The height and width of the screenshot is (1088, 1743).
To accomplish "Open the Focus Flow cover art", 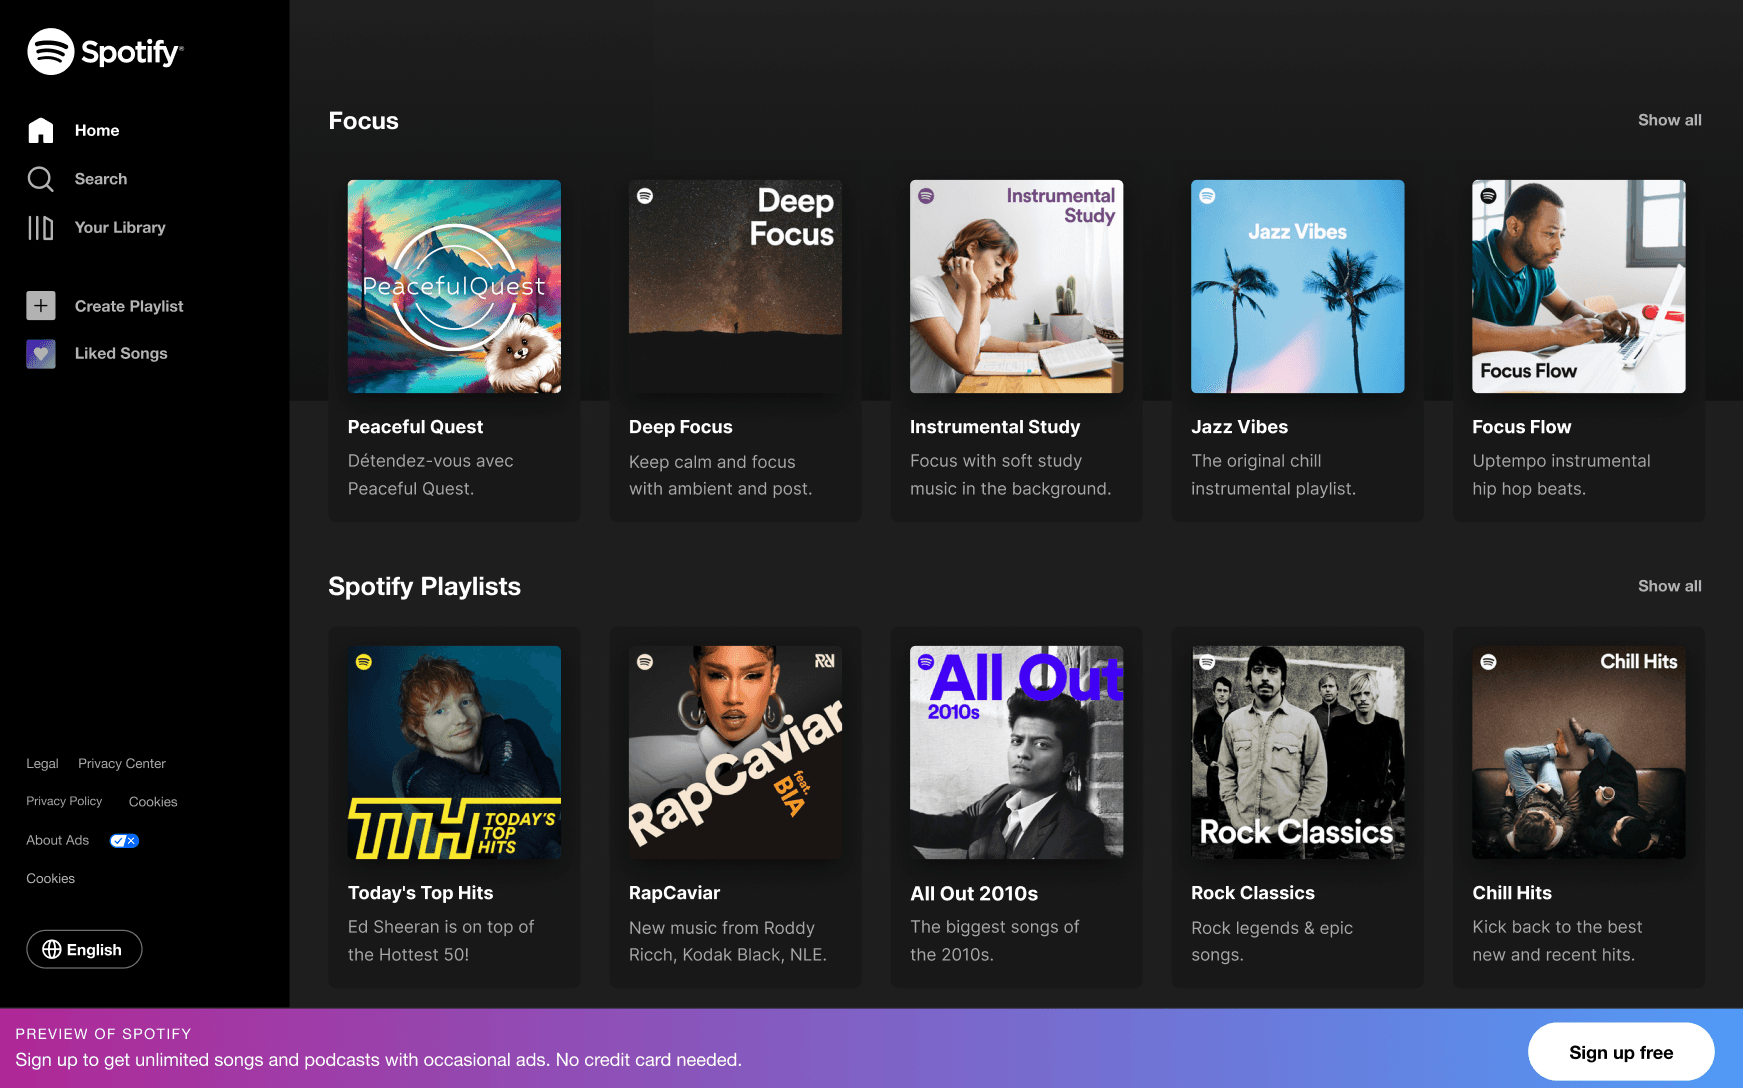I will pos(1578,287).
